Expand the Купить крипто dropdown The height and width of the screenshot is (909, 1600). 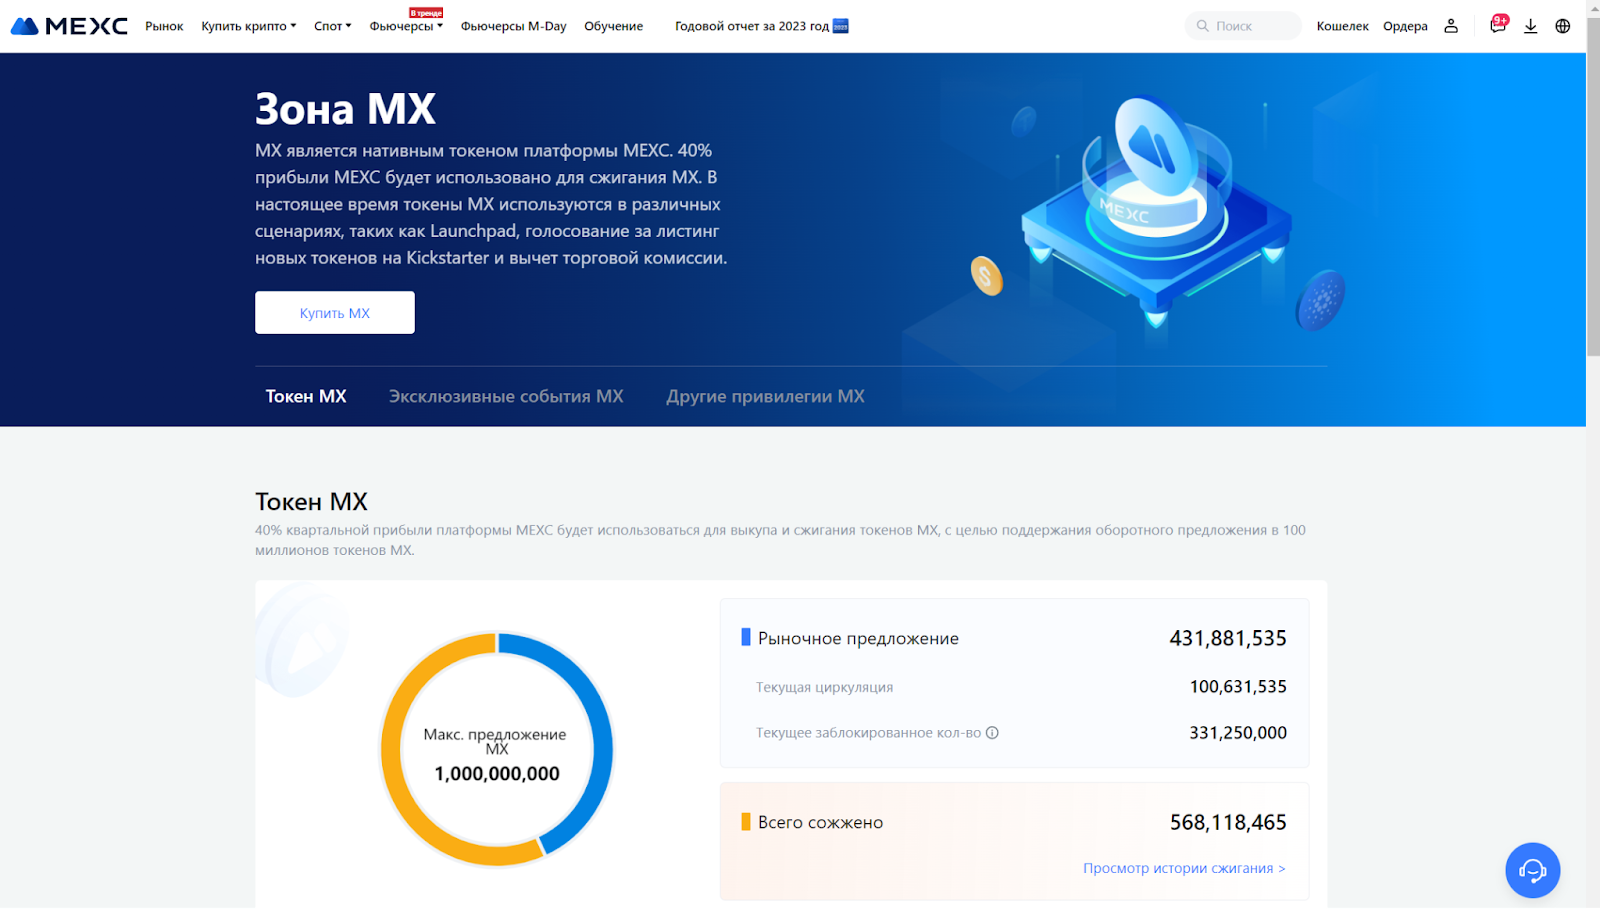[x=249, y=26]
